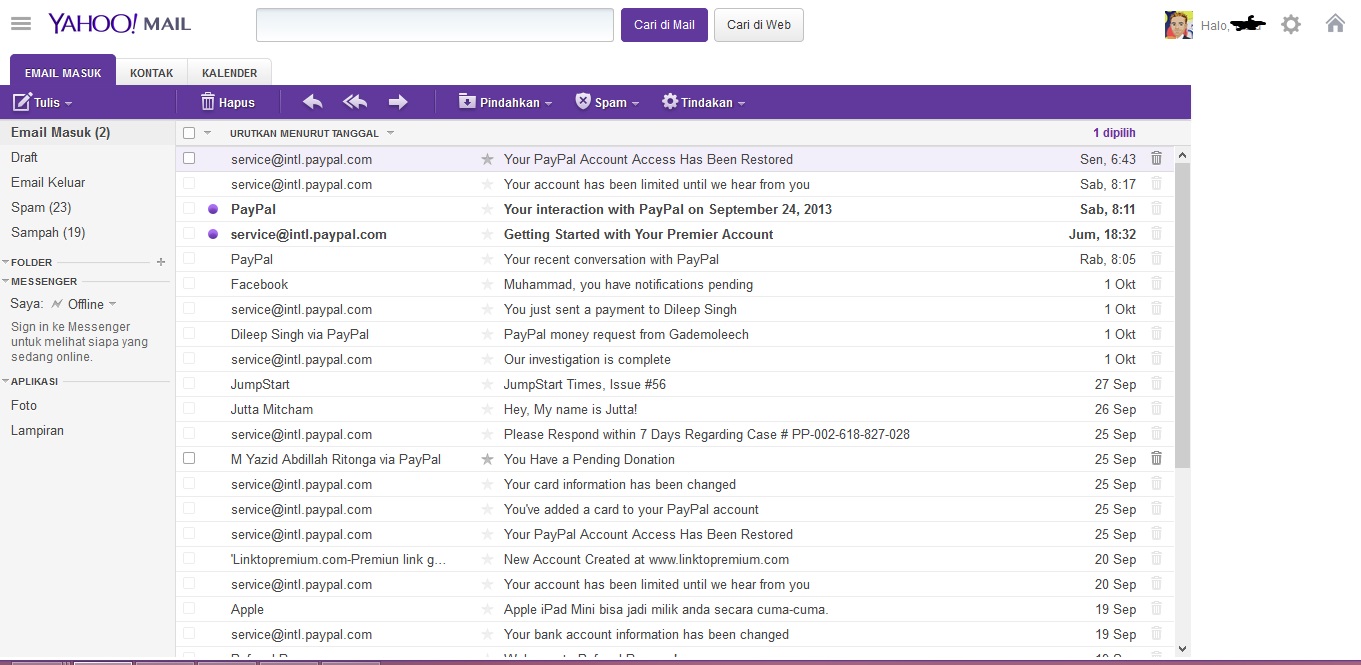Click purple unread dot on Getting Started email
Screen dimensions: 1361x665
pyautogui.click(x=212, y=234)
